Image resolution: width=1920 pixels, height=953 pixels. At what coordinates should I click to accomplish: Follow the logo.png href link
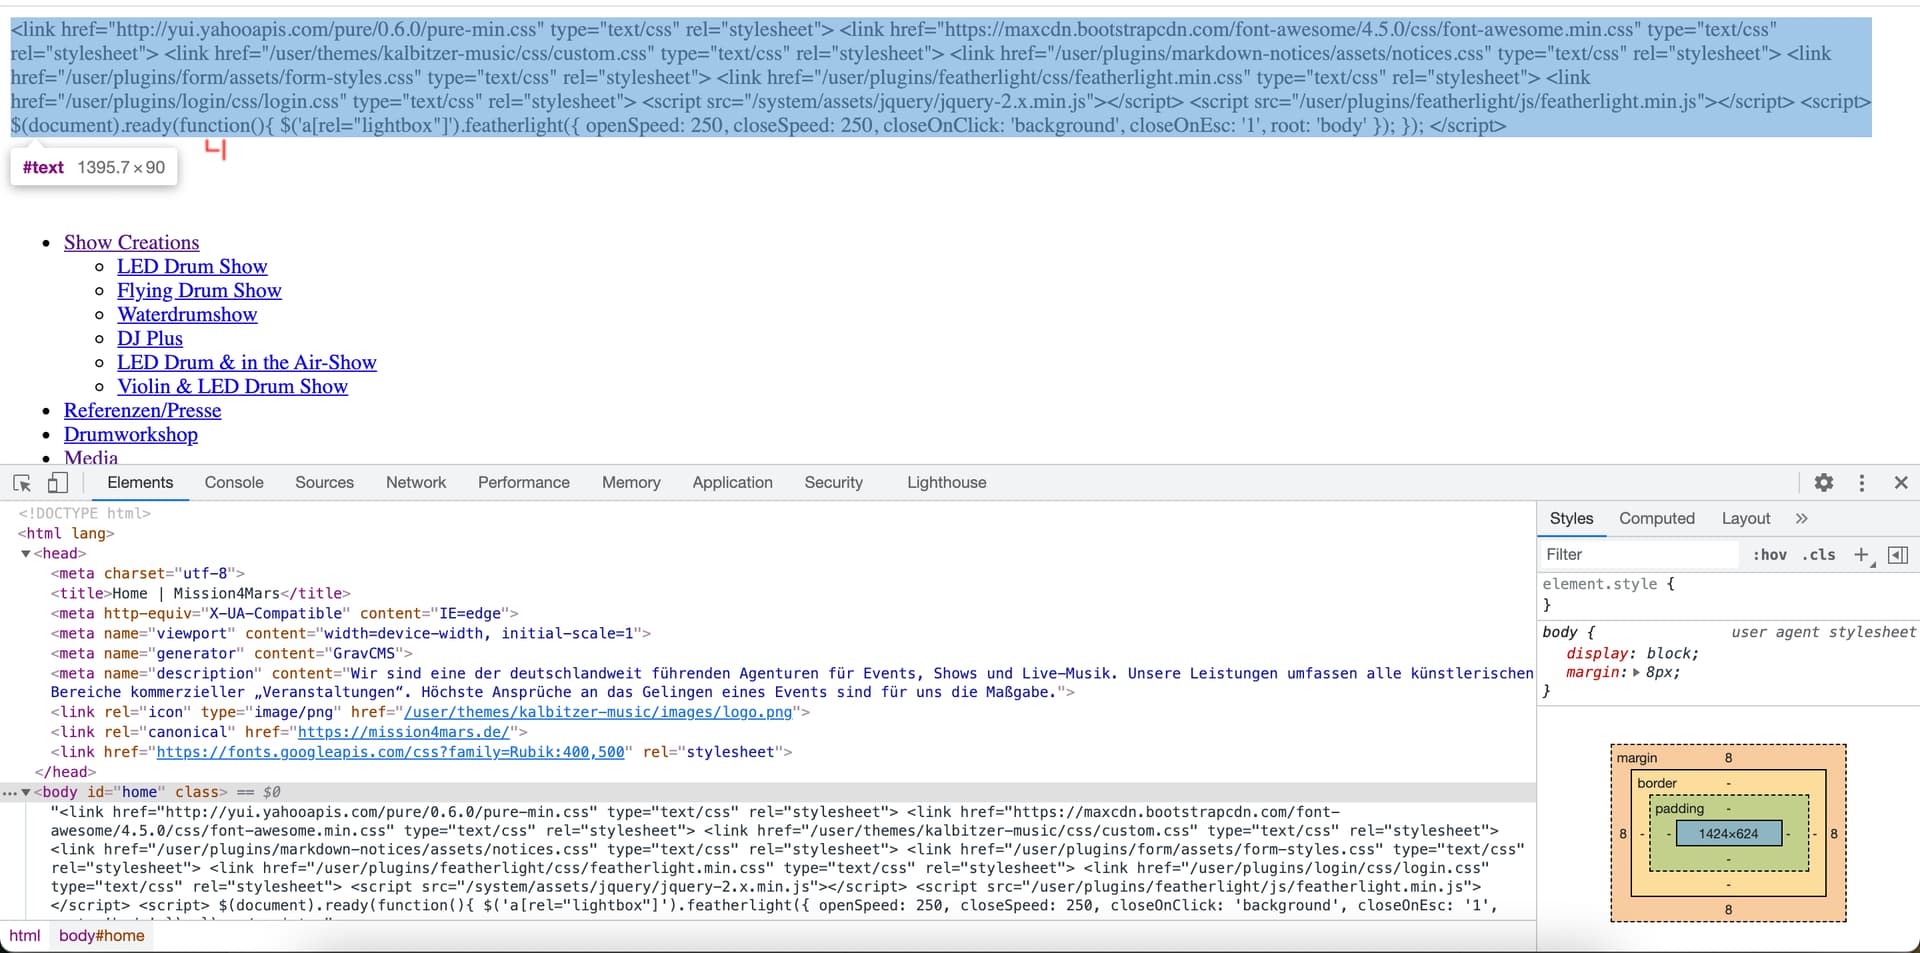tap(598, 712)
